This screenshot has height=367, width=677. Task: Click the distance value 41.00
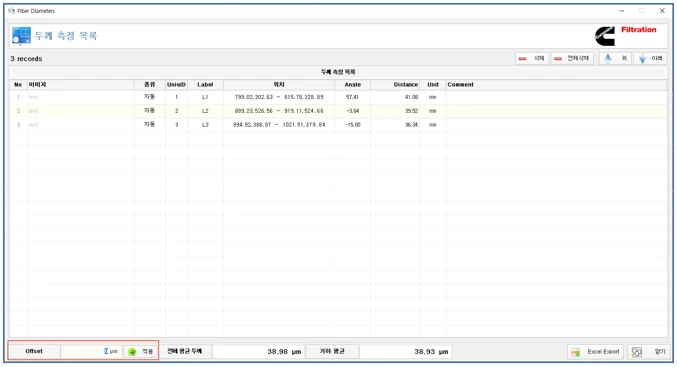coord(395,97)
